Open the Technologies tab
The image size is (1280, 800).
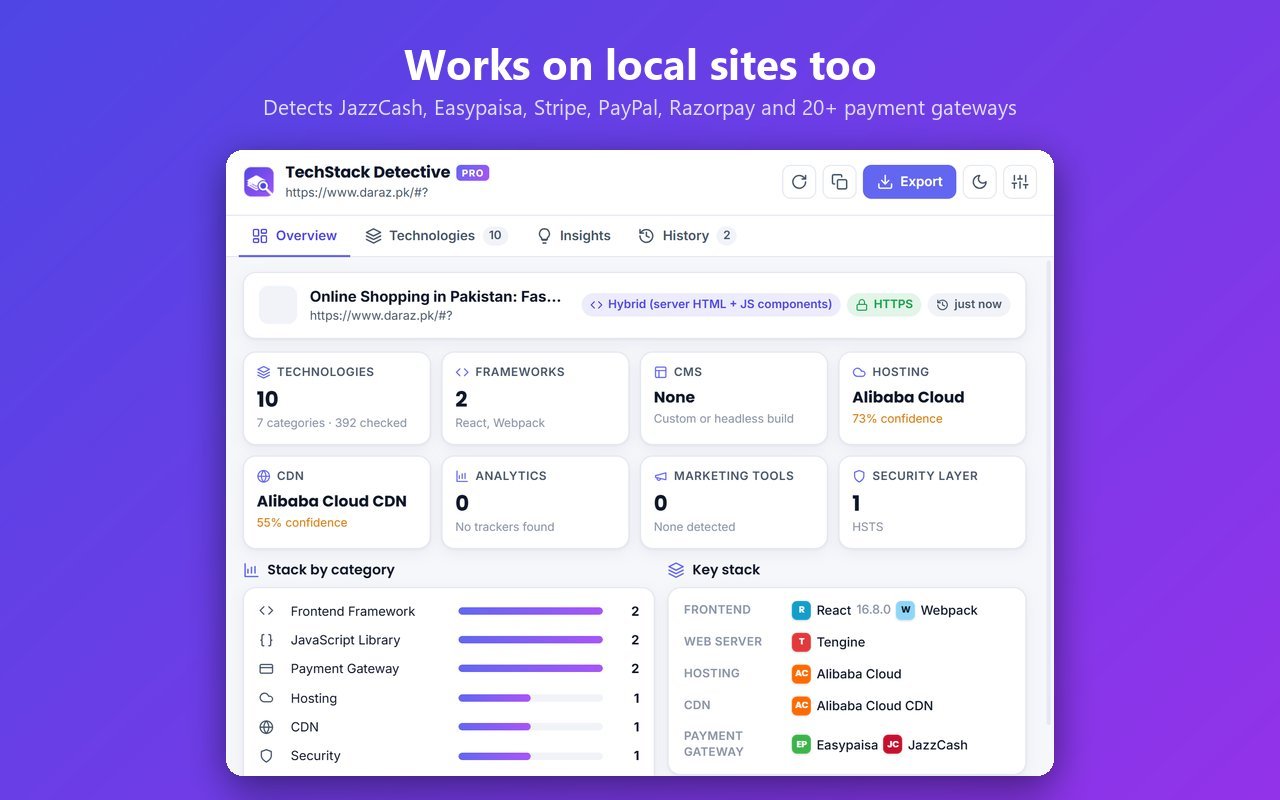436,236
